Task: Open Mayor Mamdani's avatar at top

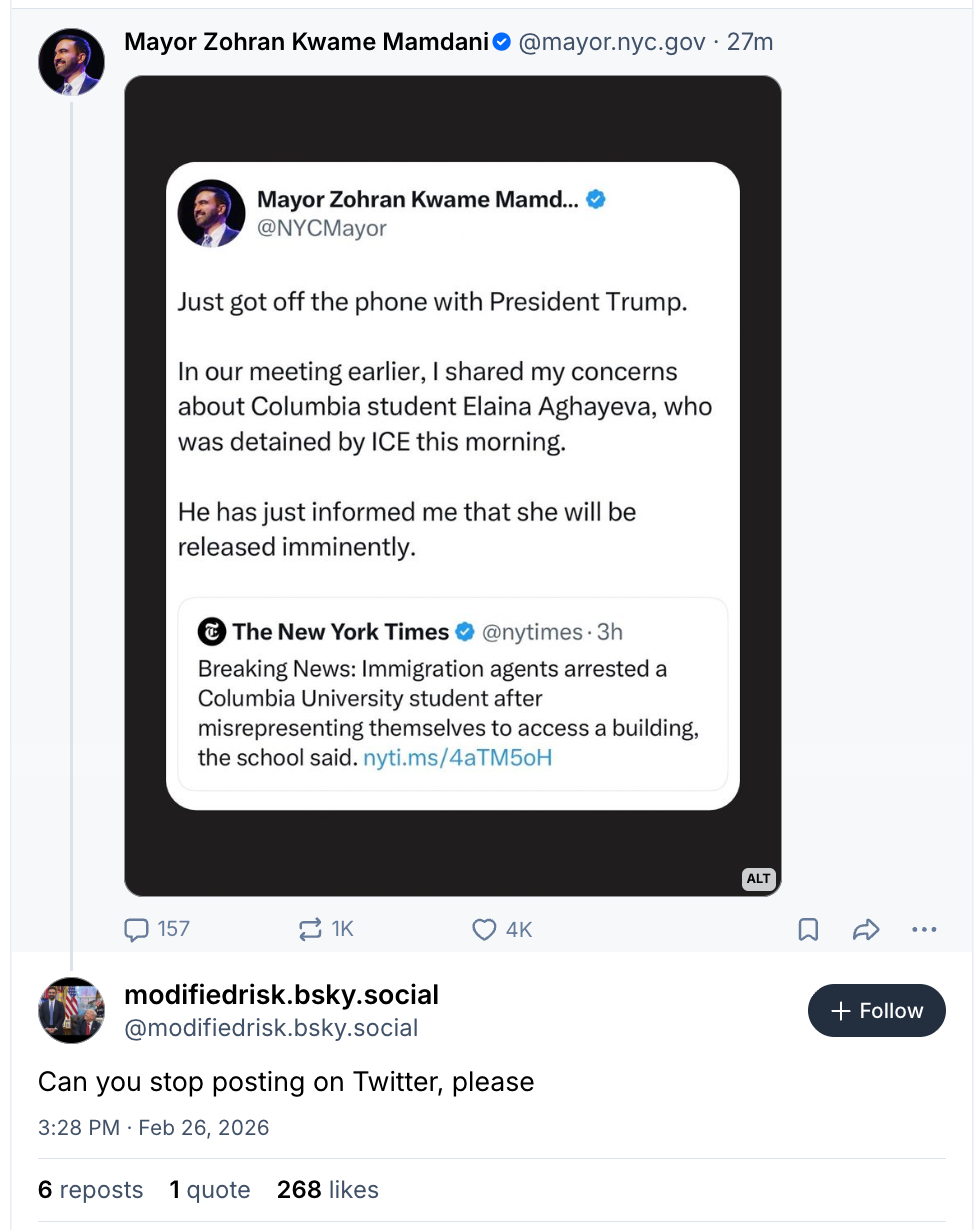Action: [71, 62]
